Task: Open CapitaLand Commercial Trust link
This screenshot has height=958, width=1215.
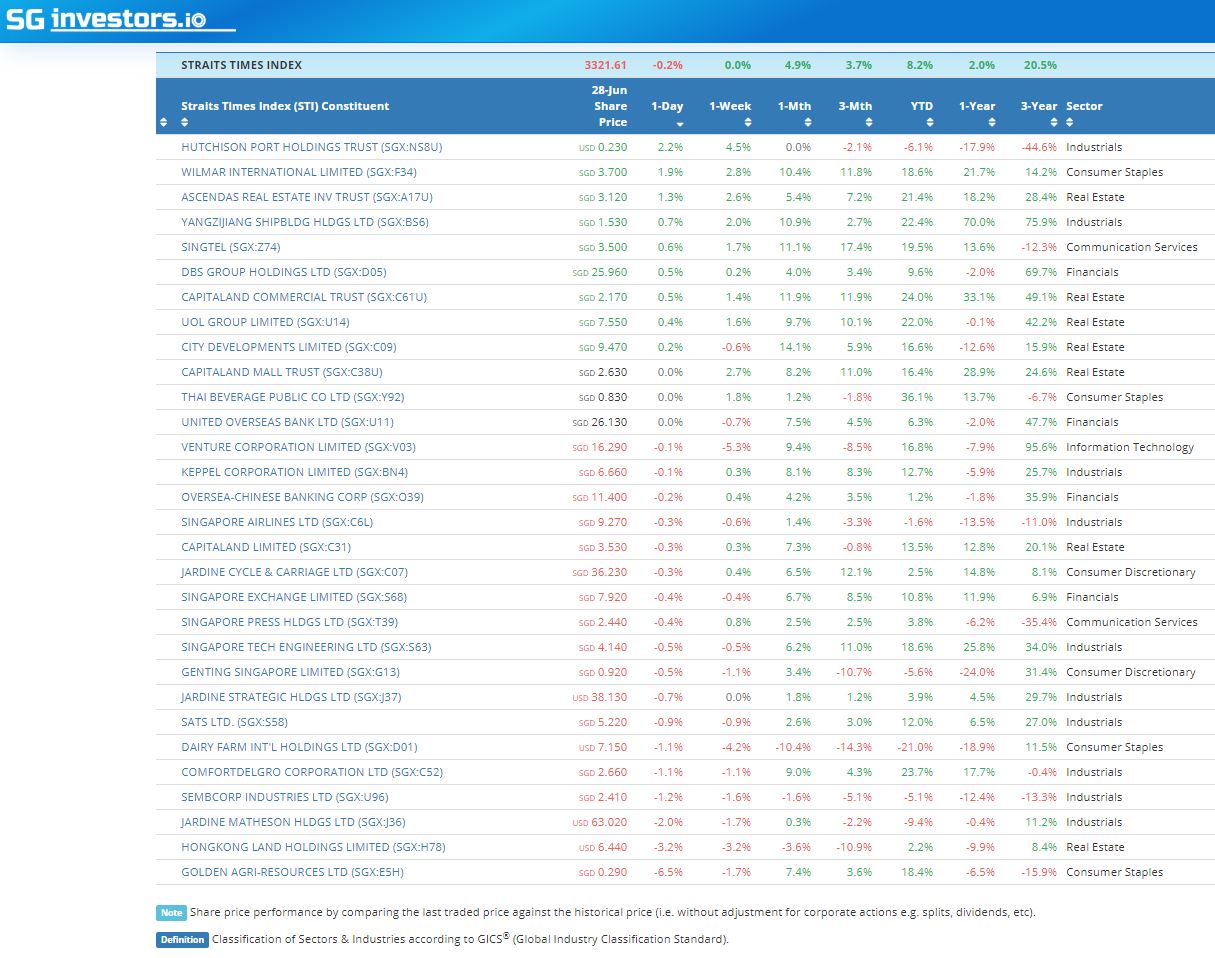Action: click(x=304, y=297)
